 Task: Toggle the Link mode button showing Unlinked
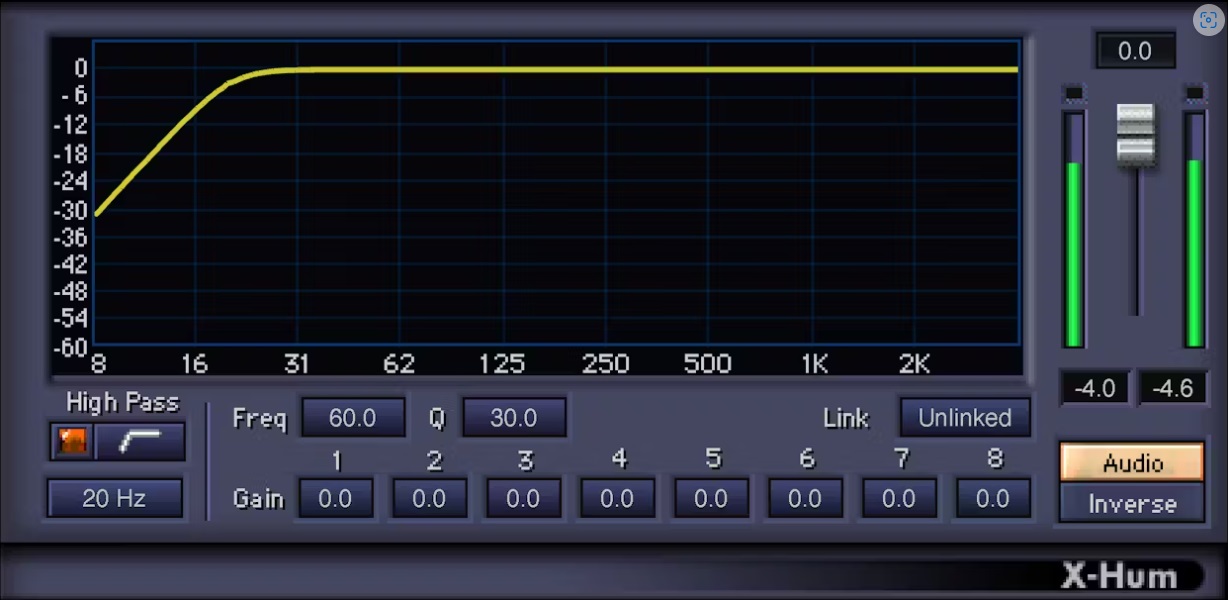(964, 418)
